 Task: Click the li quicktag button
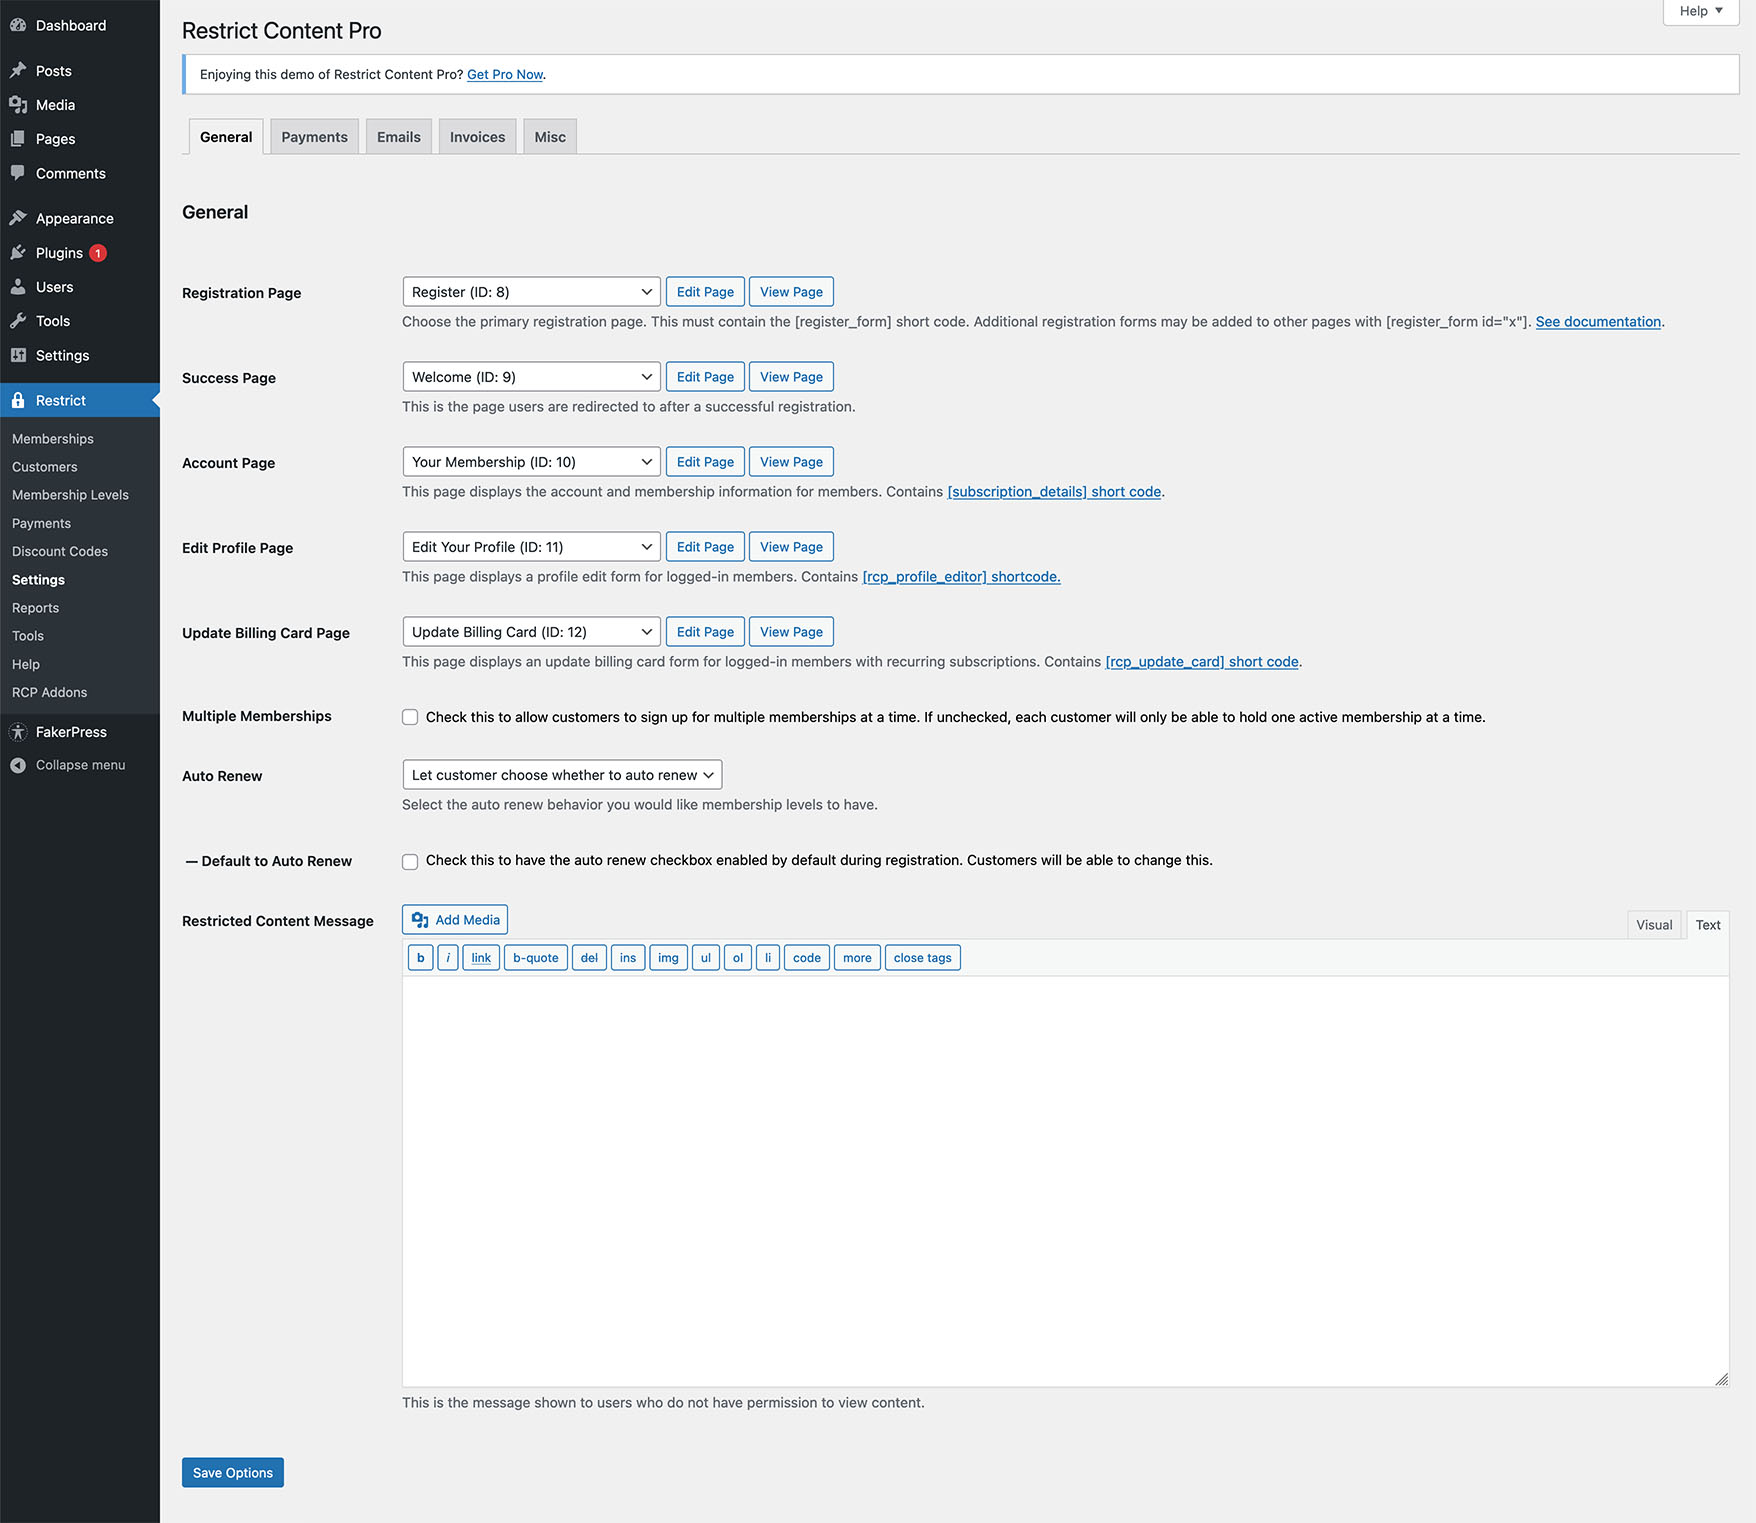click(768, 958)
